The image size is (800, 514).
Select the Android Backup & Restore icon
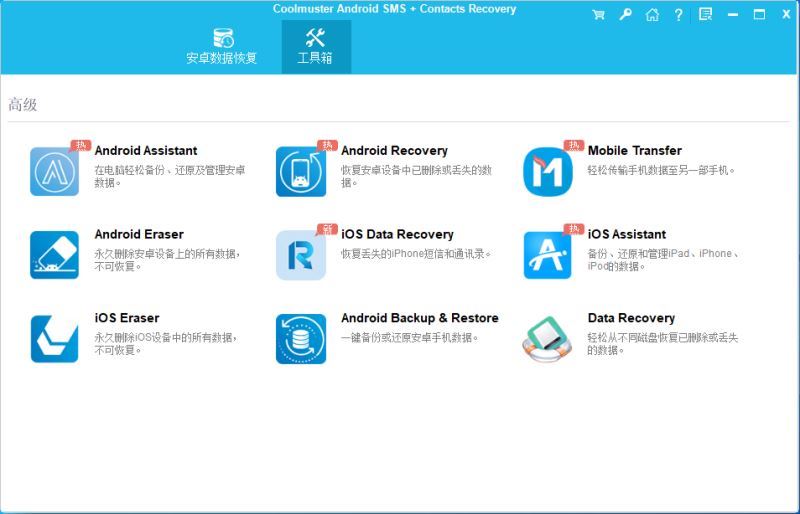click(x=301, y=339)
